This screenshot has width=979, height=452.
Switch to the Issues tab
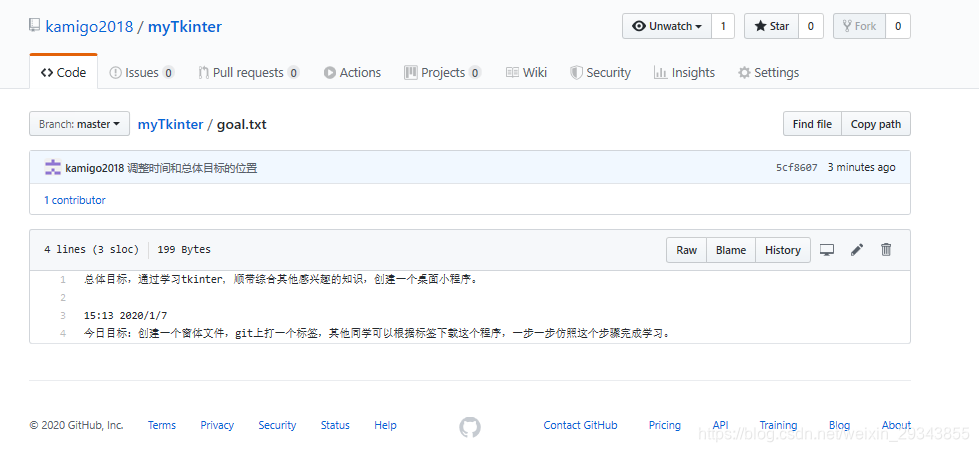(x=142, y=72)
